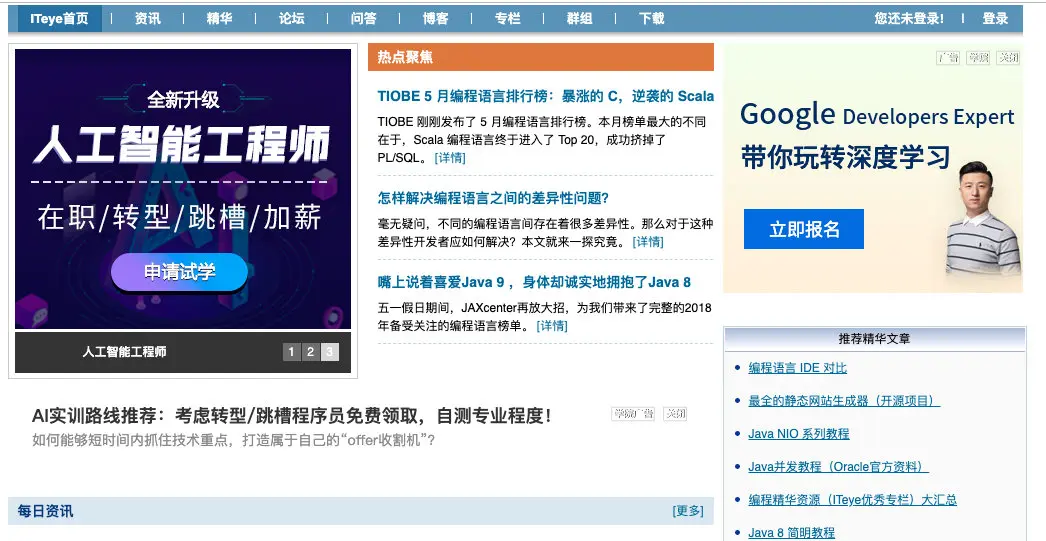This screenshot has width=1046, height=541.
Task: Navigate to 论坛 forum
Action: [292, 19]
